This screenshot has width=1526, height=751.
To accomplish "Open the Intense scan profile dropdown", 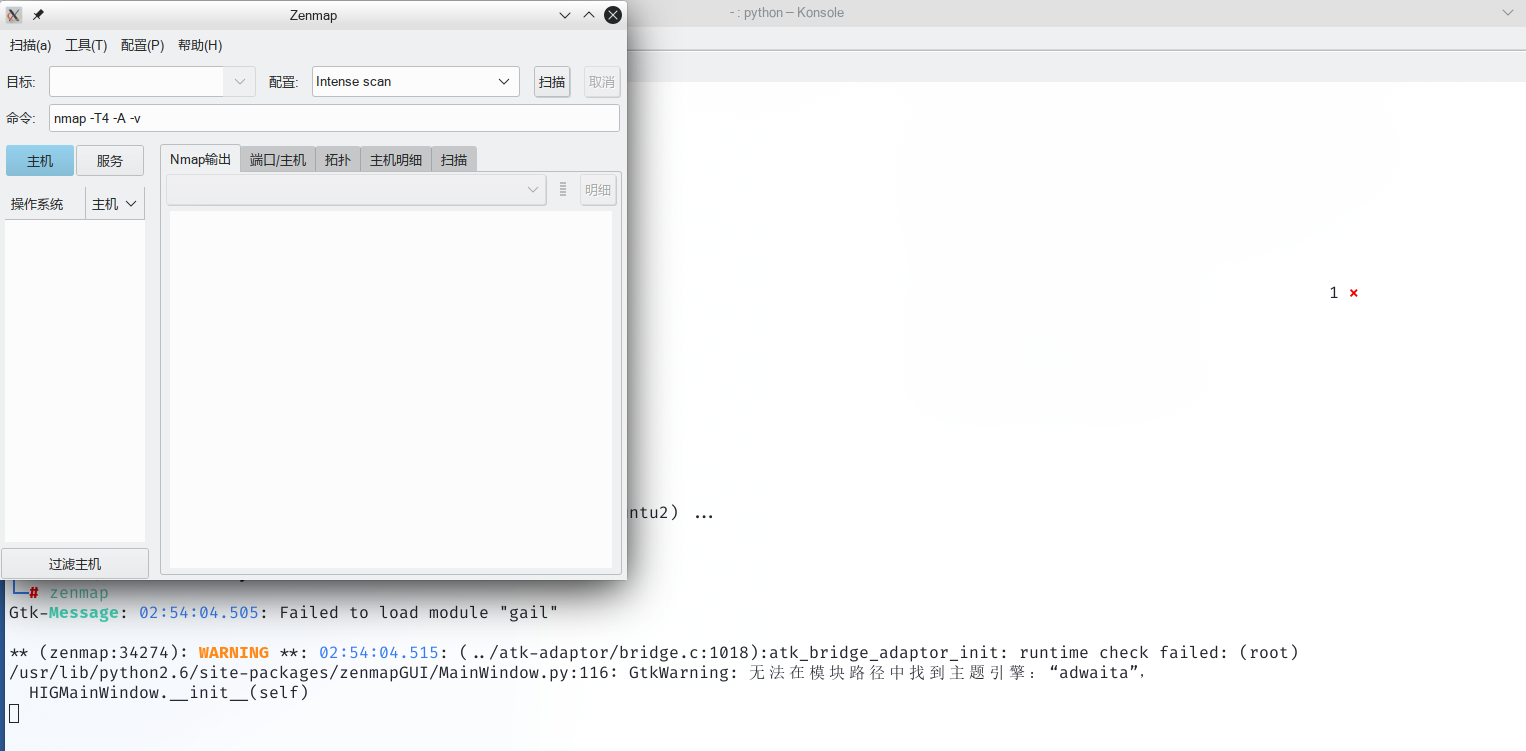I will (x=416, y=82).
